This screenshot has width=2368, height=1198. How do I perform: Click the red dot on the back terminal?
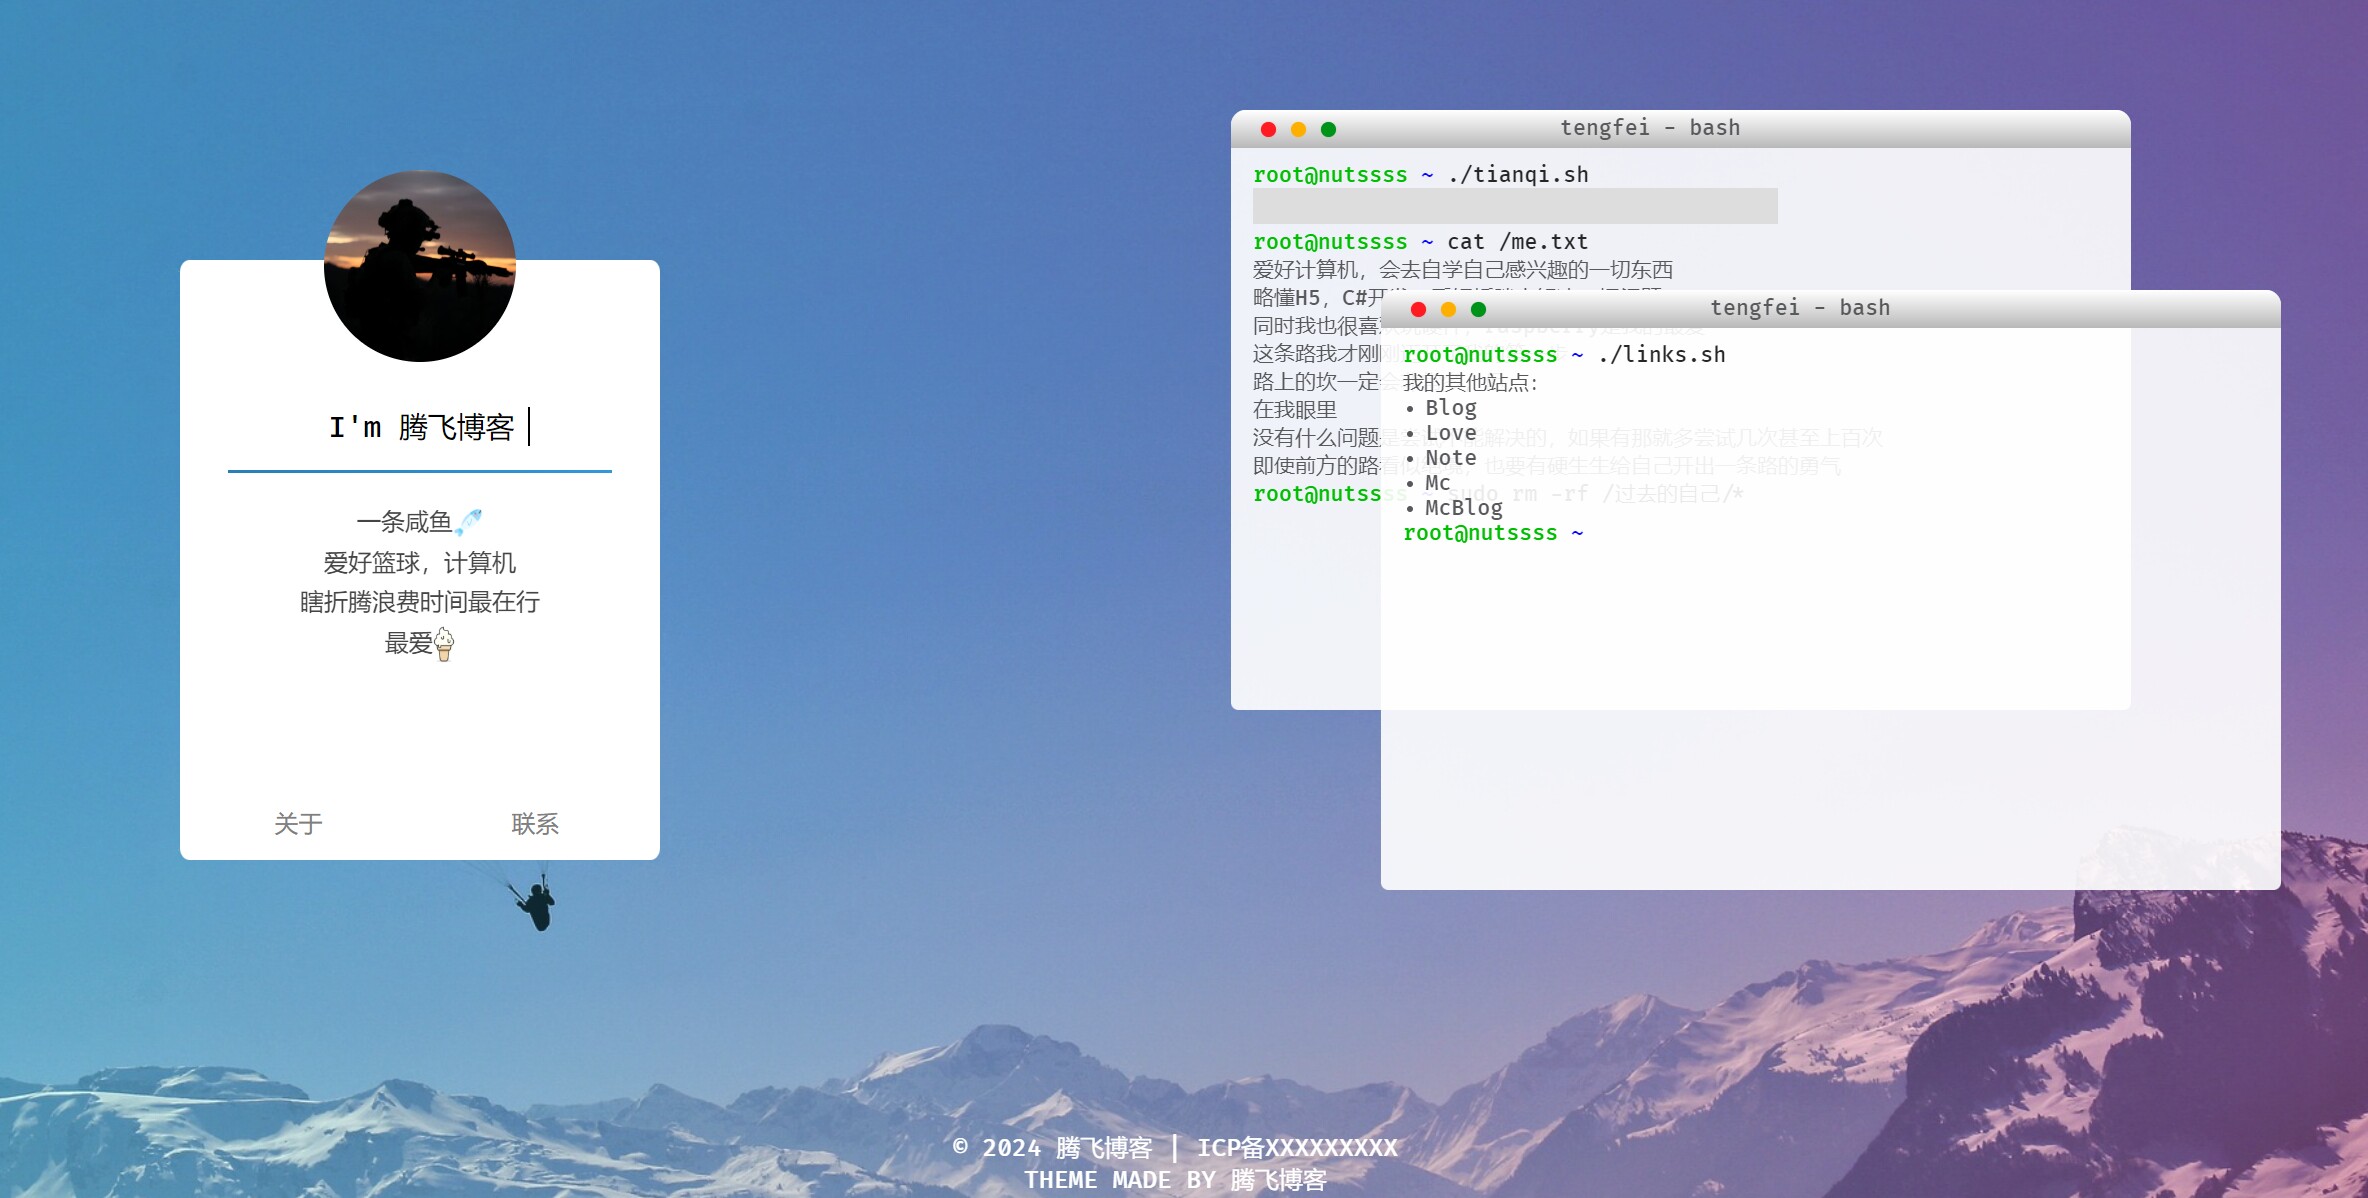1268,129
